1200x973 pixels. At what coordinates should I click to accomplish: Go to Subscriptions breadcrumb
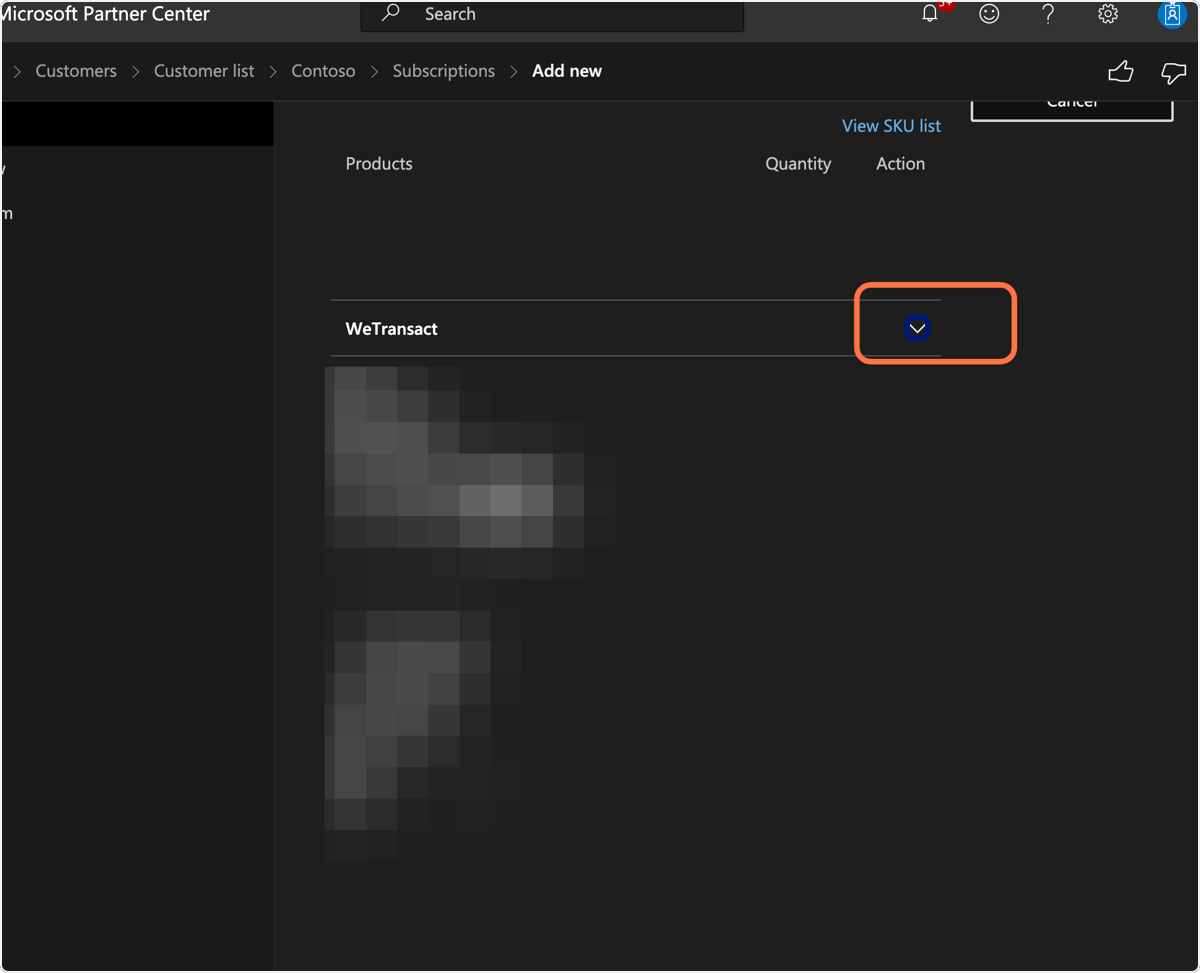tap(444, 71)
